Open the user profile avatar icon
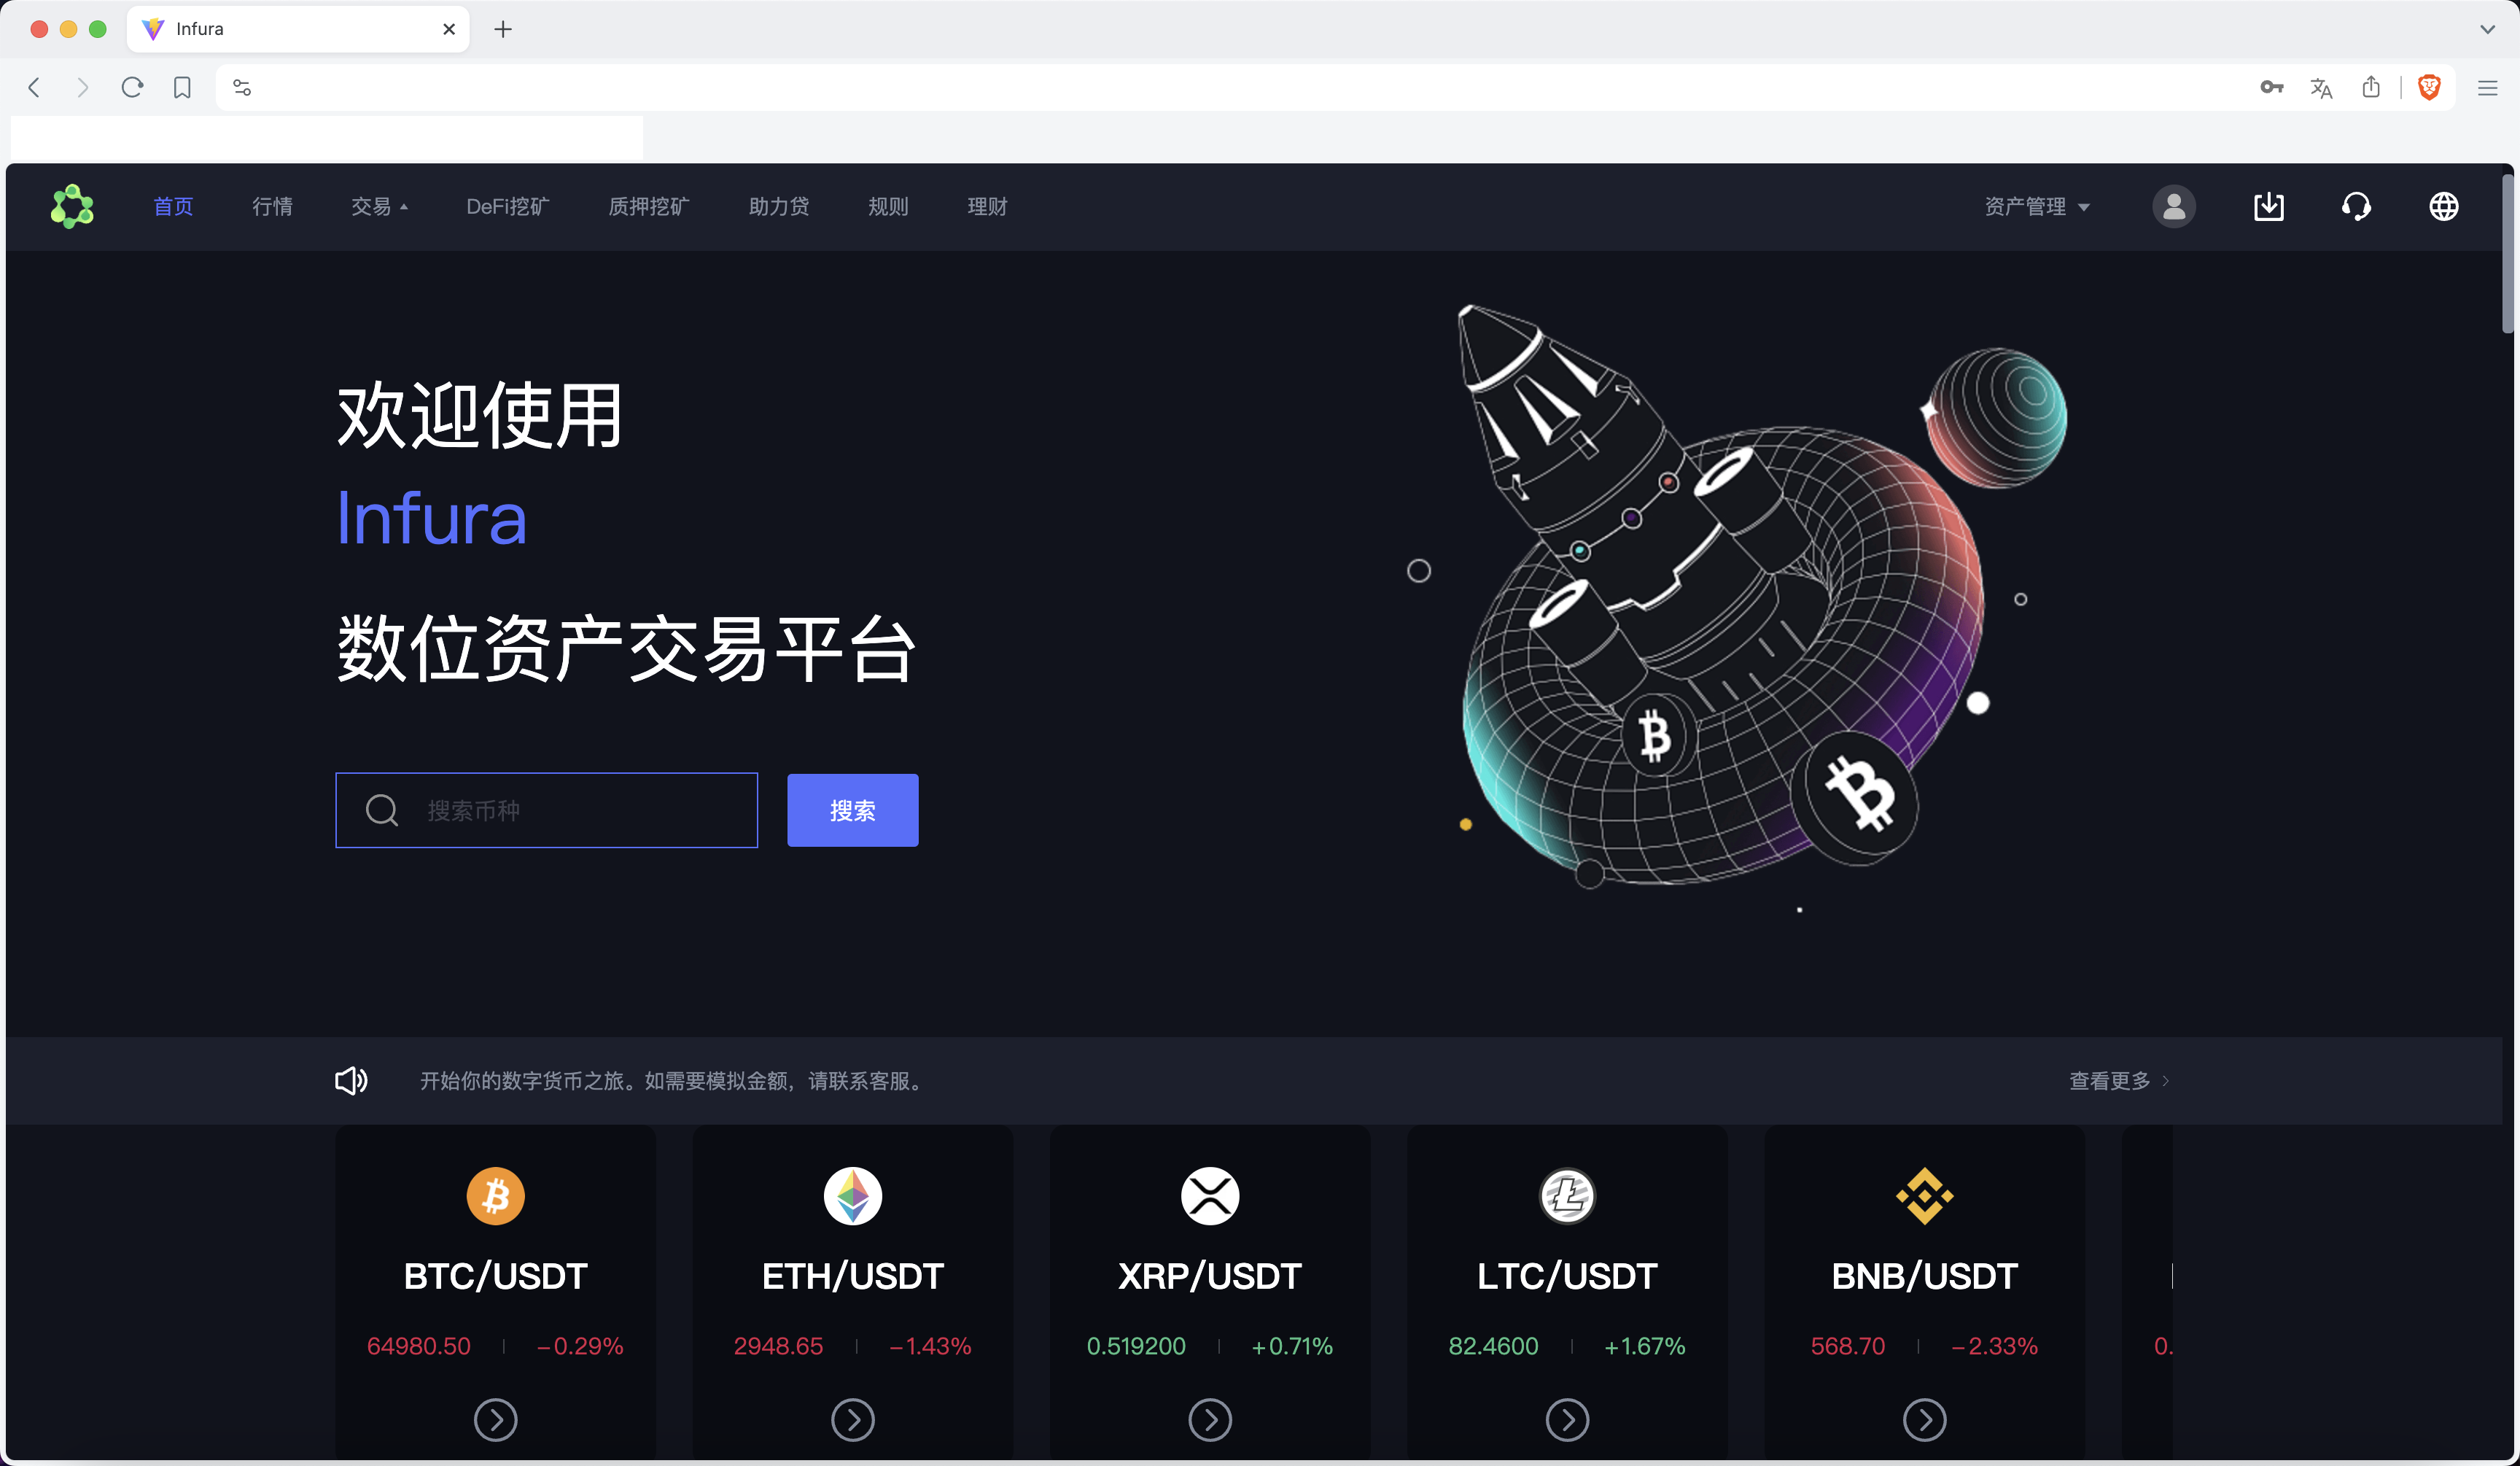The width and height of the screenshot is (2520, 1466). 2174,207
